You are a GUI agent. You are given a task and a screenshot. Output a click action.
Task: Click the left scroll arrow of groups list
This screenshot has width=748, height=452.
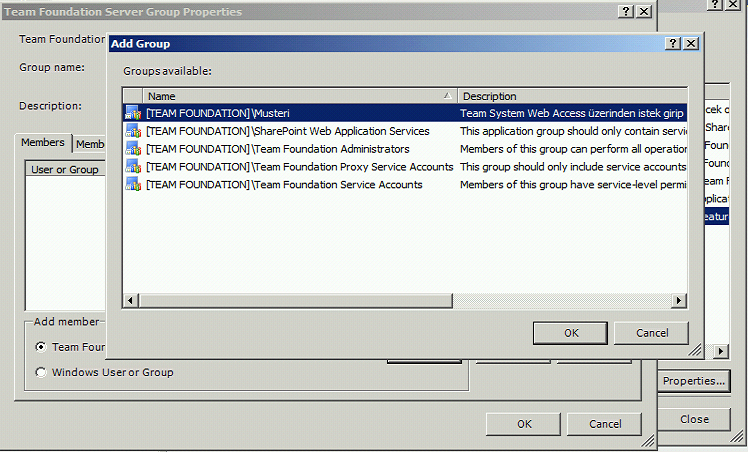(x=131, y=300)
